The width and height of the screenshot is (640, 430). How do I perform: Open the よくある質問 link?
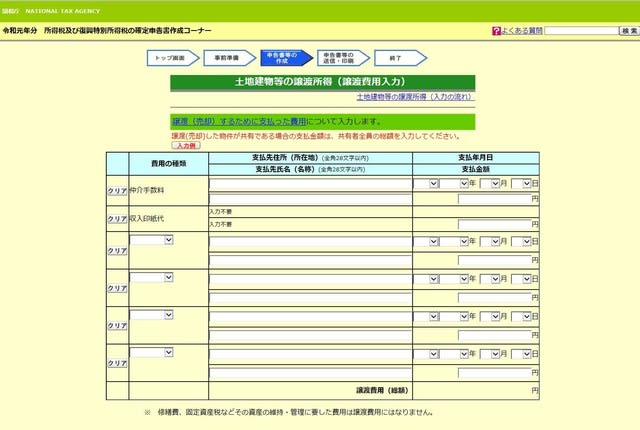point(522,31)
